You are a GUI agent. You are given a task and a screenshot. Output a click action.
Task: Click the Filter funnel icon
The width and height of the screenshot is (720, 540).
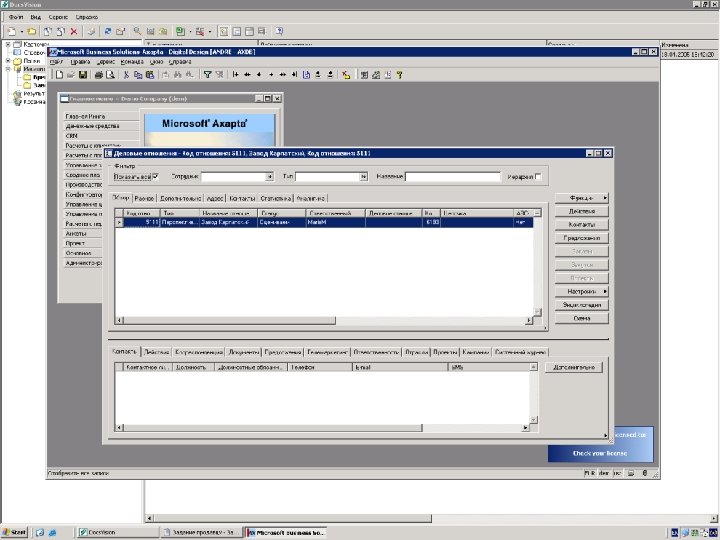pos(208,74)
